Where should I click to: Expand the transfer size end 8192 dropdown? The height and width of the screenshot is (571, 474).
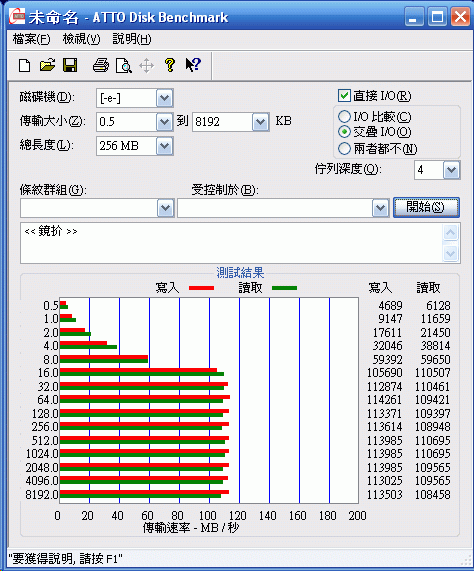pyautogui.click(x=260, y=122)
